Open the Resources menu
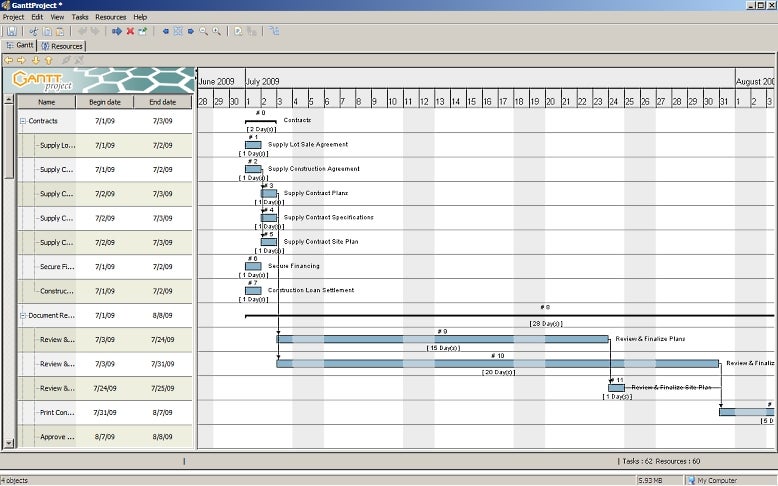The image size is (778, 486). [111, 17]
